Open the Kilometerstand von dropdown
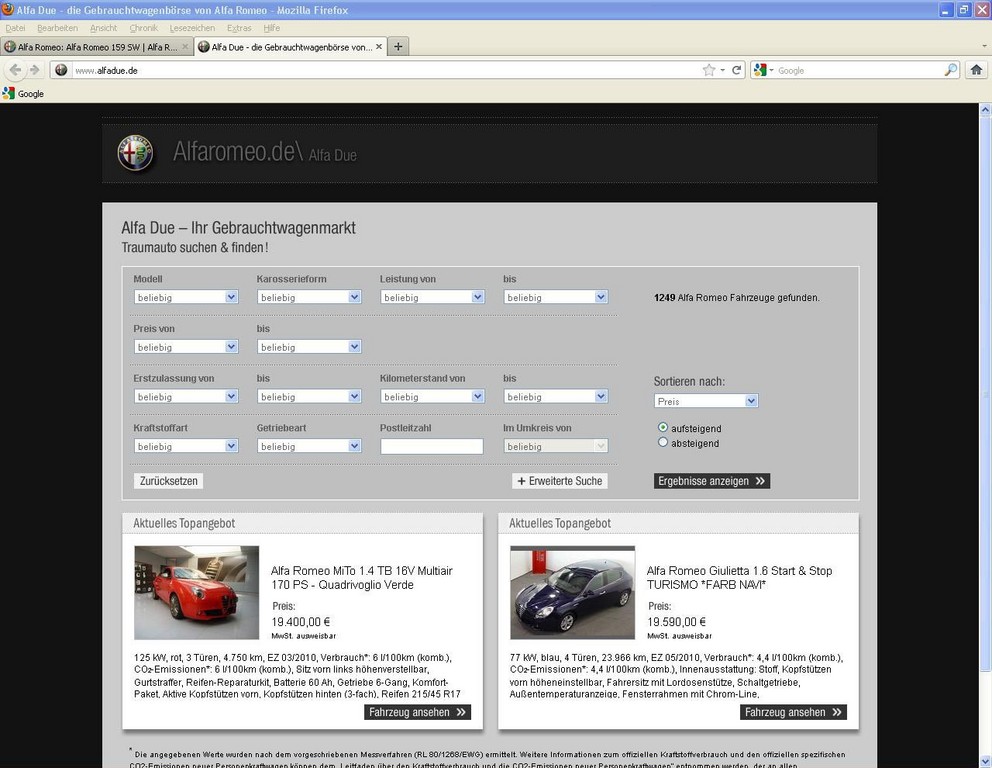The height and width of the screenshot is (768, 992). pos(432,397)
